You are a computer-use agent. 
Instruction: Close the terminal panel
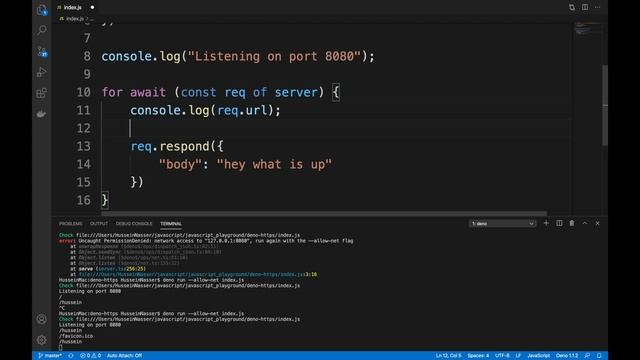click(598, 223)
